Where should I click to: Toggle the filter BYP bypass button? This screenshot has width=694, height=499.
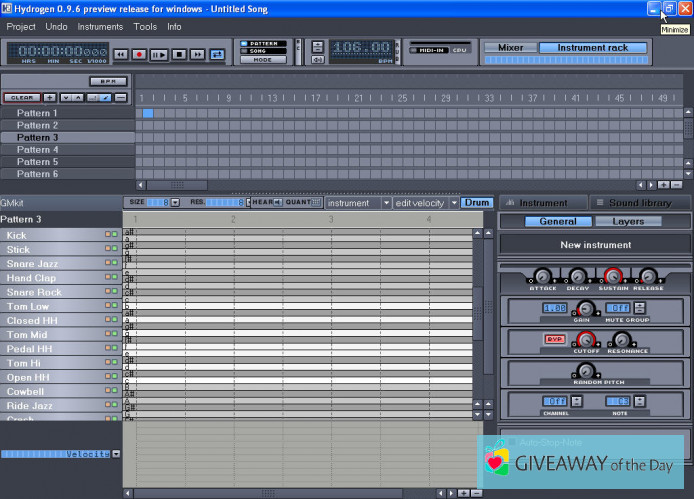554,339
